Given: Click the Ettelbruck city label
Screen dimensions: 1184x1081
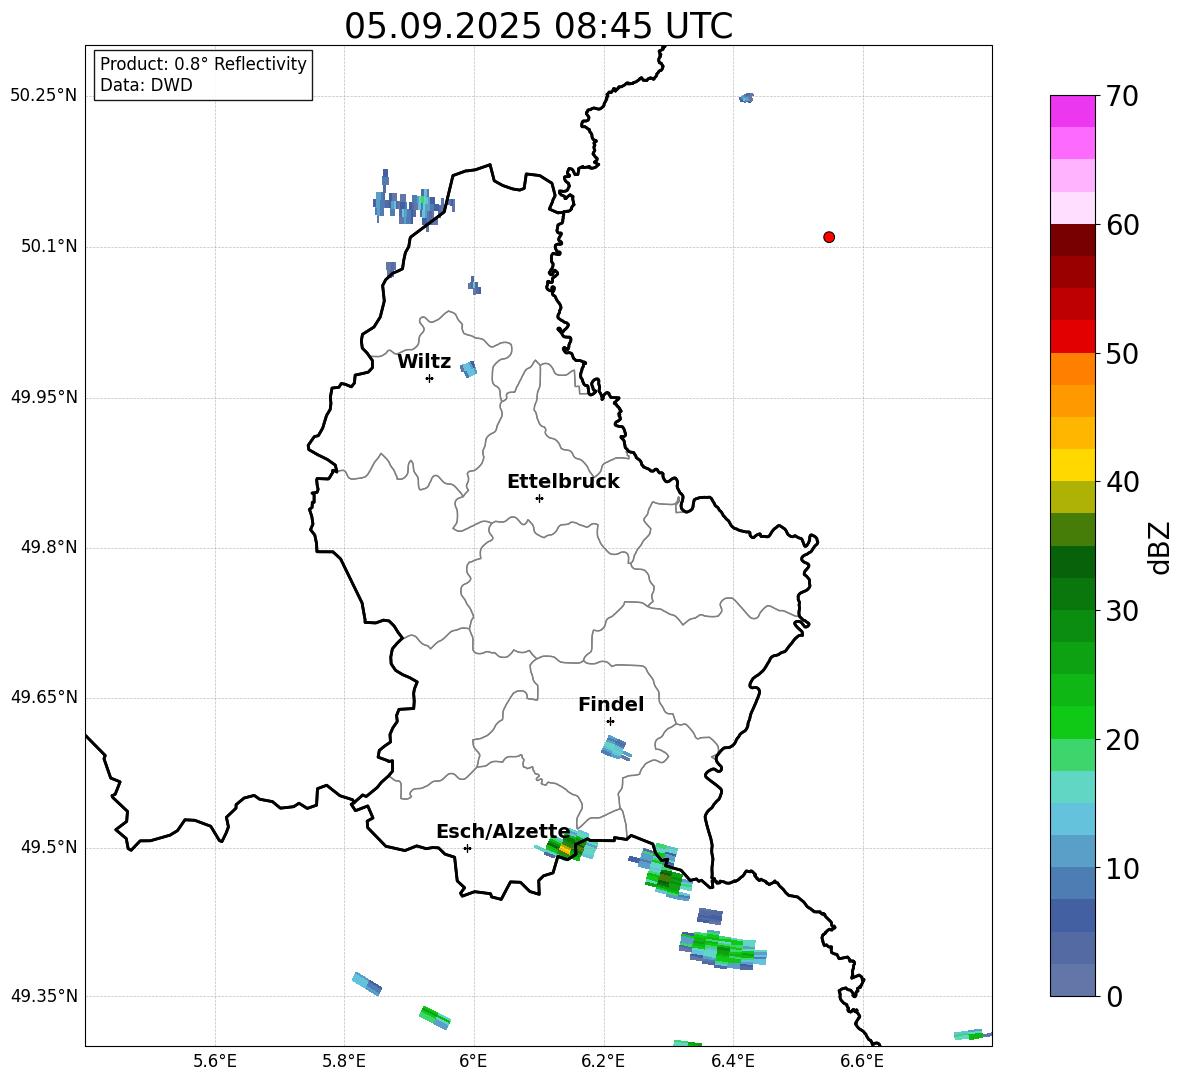Looking at the screenshot, I should (563, 482).
